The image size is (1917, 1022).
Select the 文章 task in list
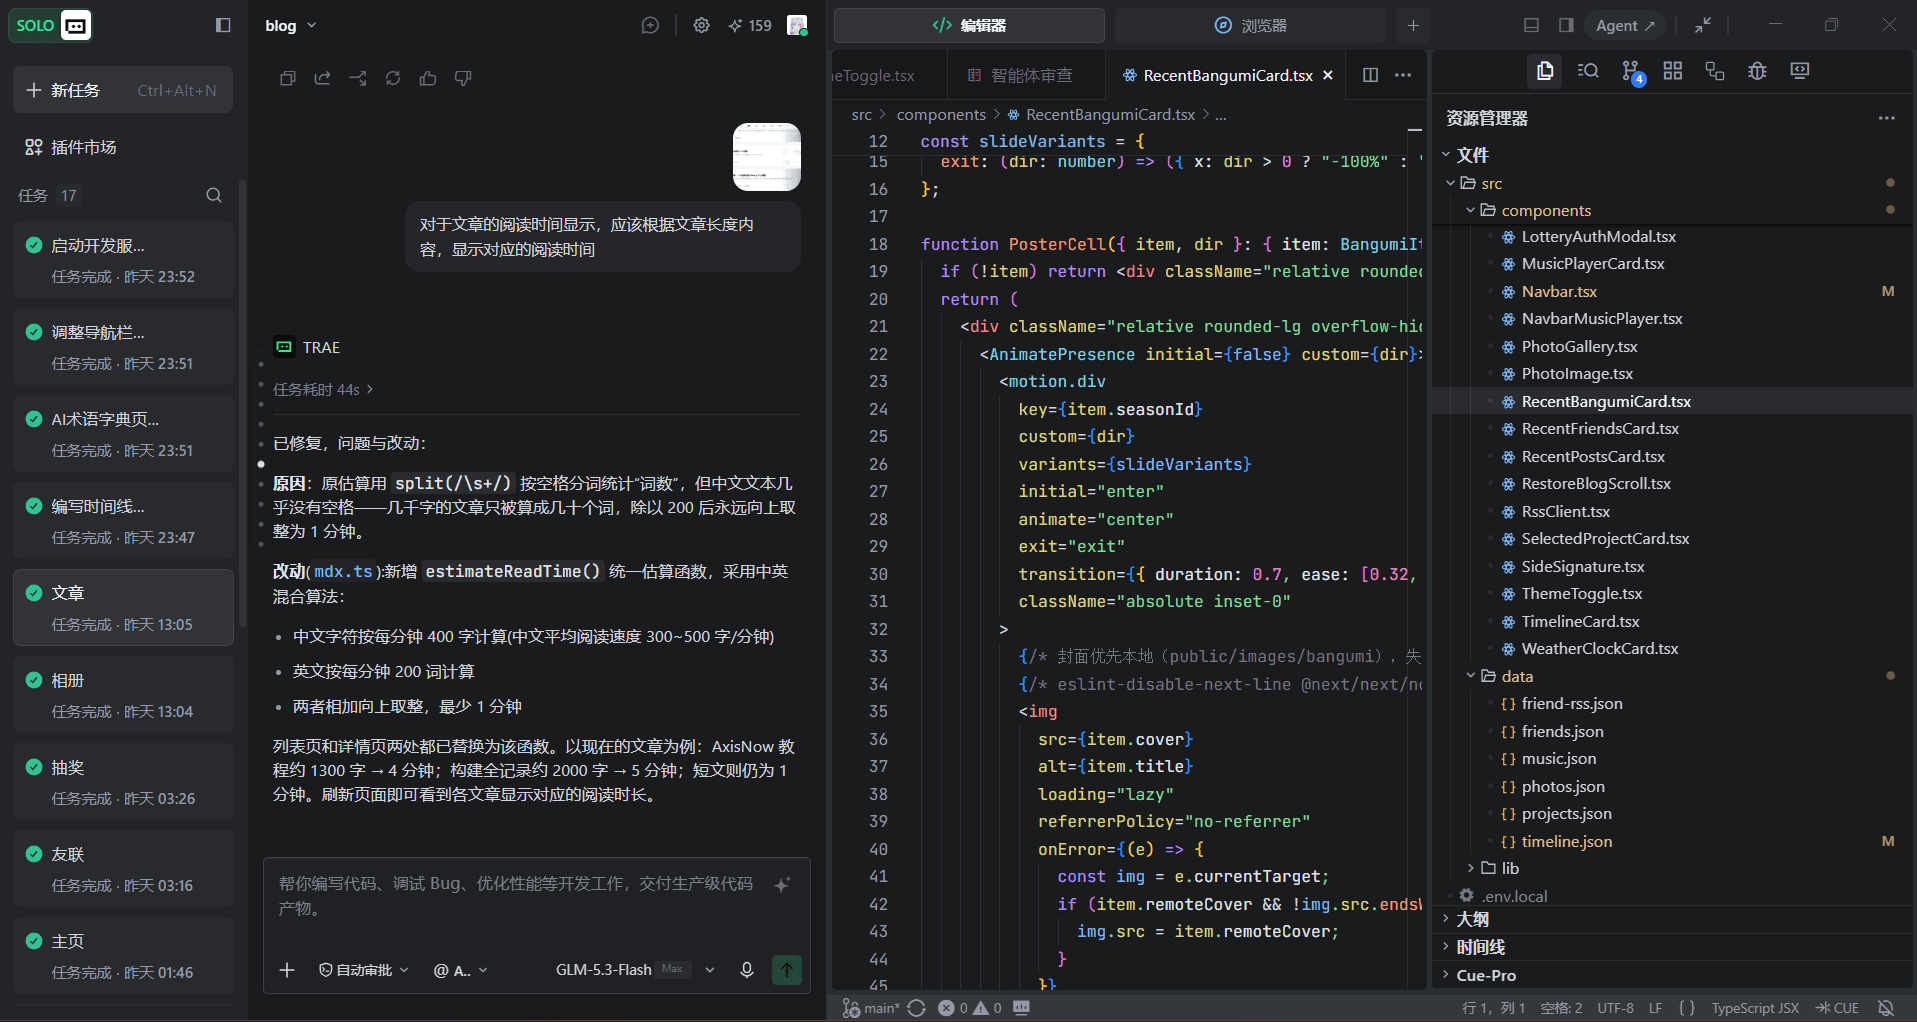pos(123,608)
